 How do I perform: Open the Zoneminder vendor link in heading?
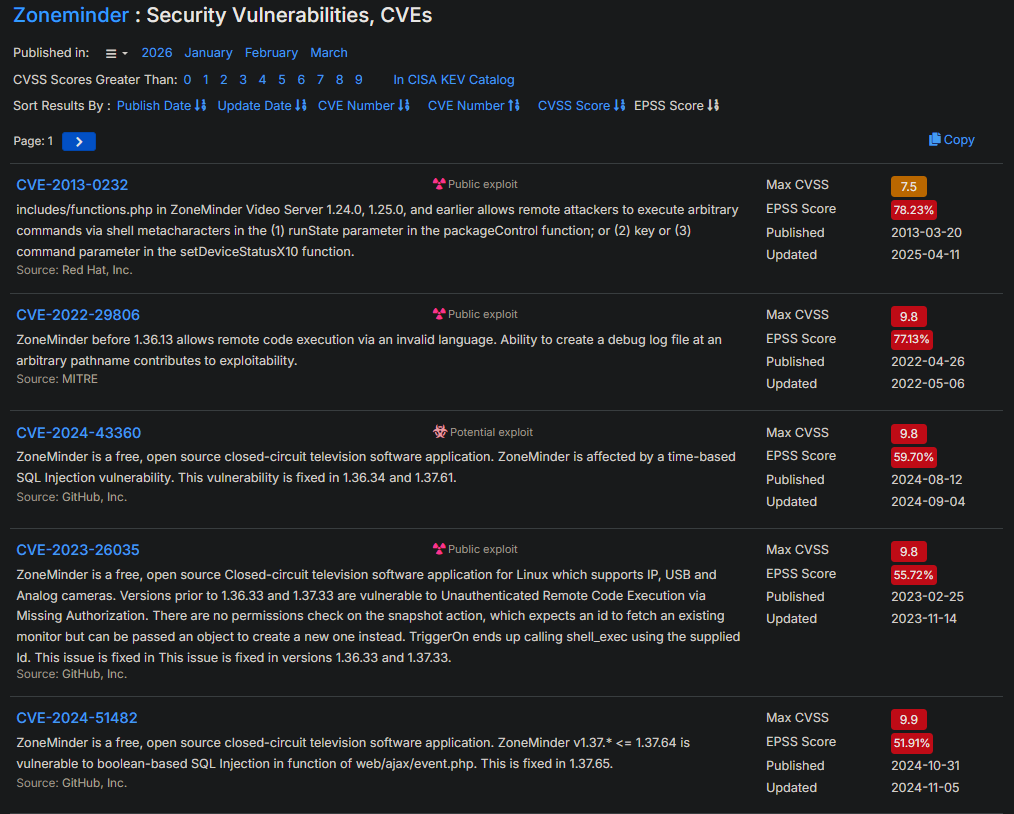(x=70, y=15)
